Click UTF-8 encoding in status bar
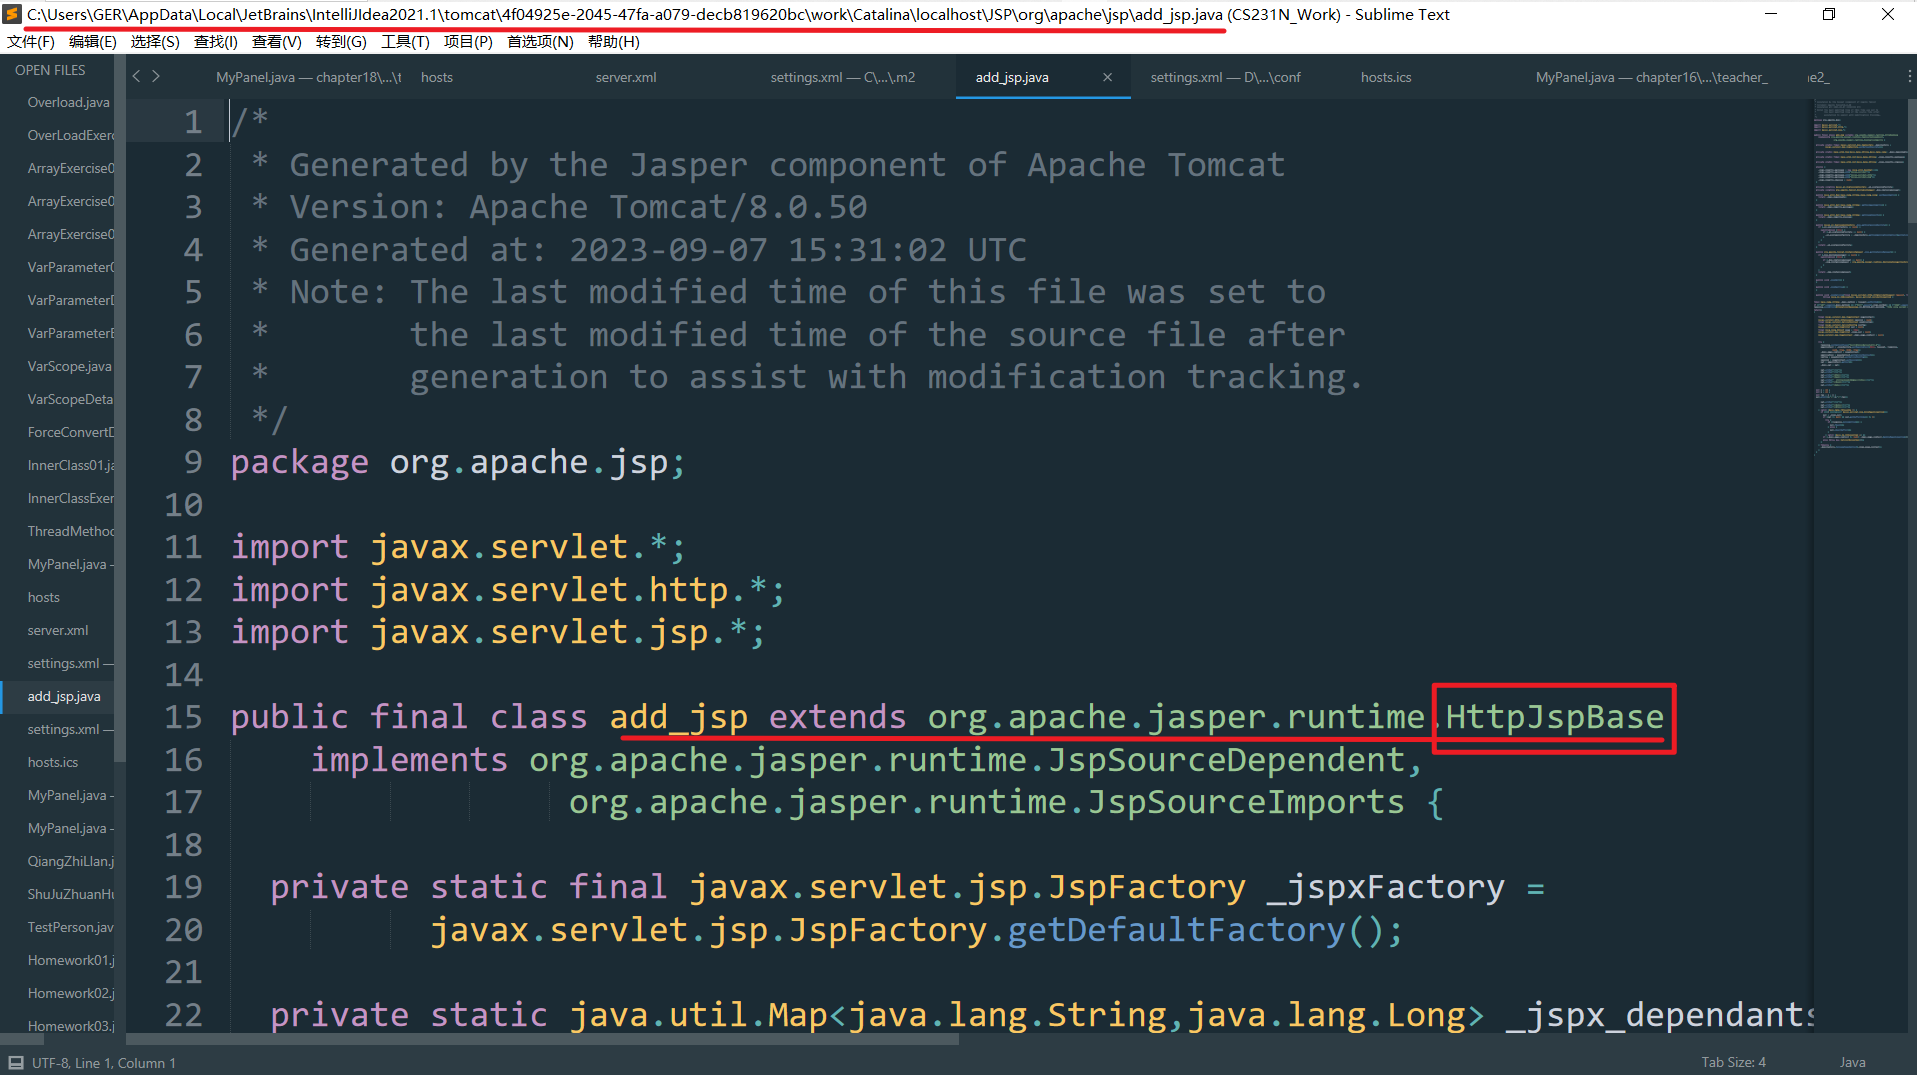The width and height of the screenshot is (1917, 1075). pos(48,1062)
